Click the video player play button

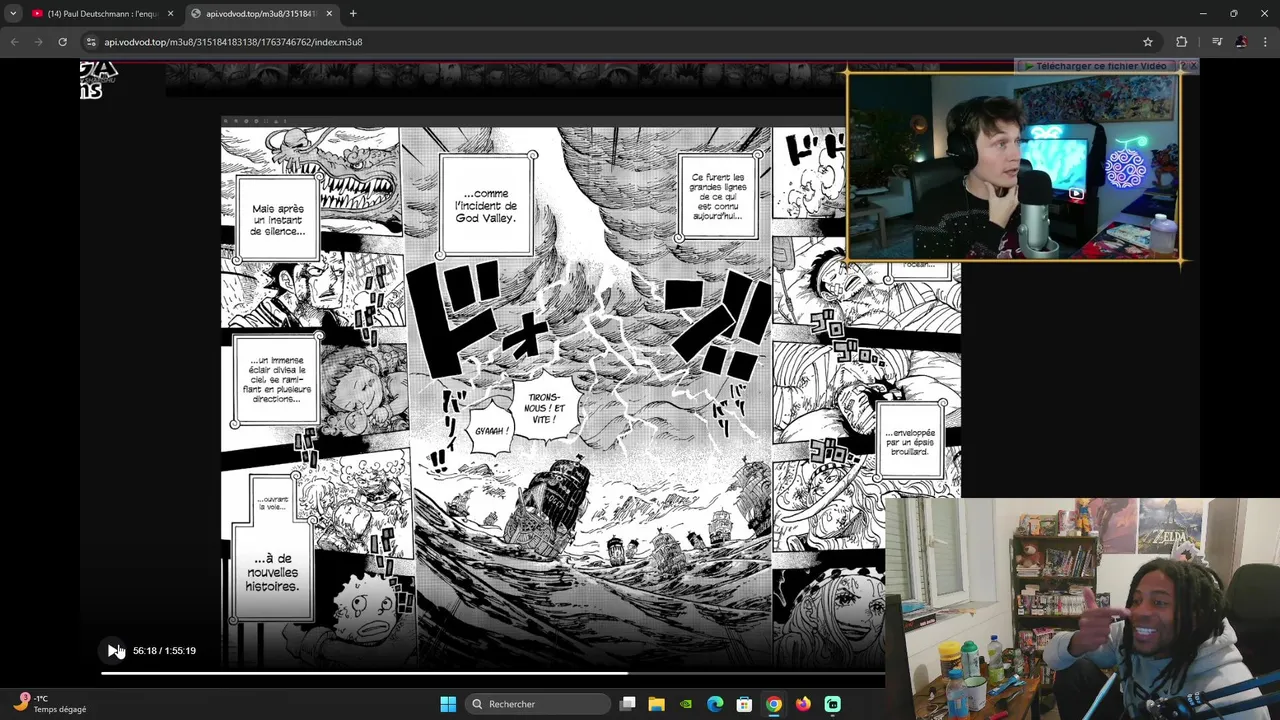tap(113, 651)
